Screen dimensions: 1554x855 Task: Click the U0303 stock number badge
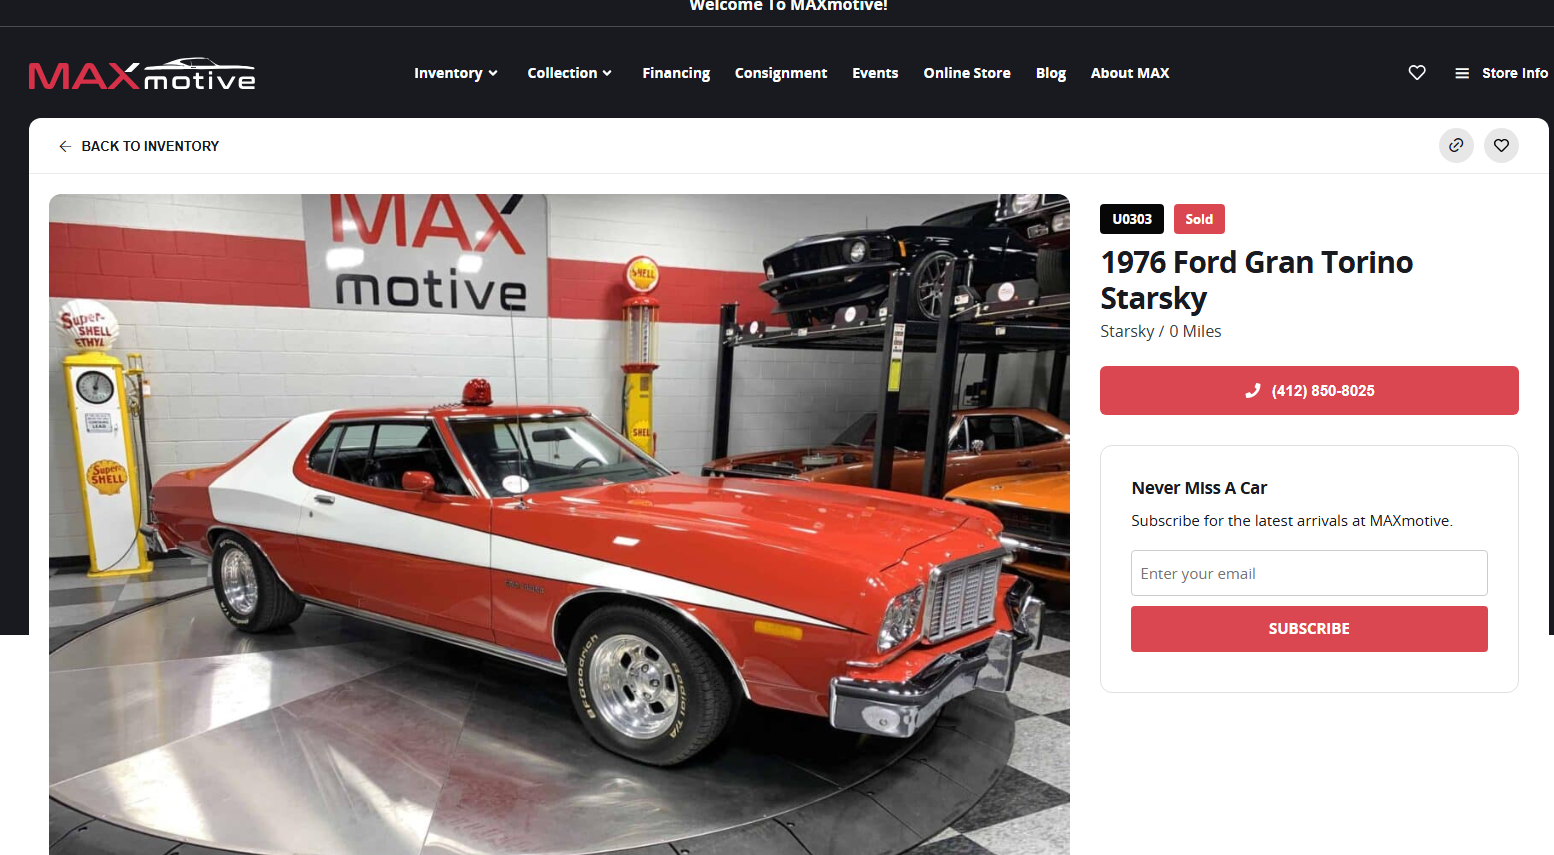[x=1132, y=219]
